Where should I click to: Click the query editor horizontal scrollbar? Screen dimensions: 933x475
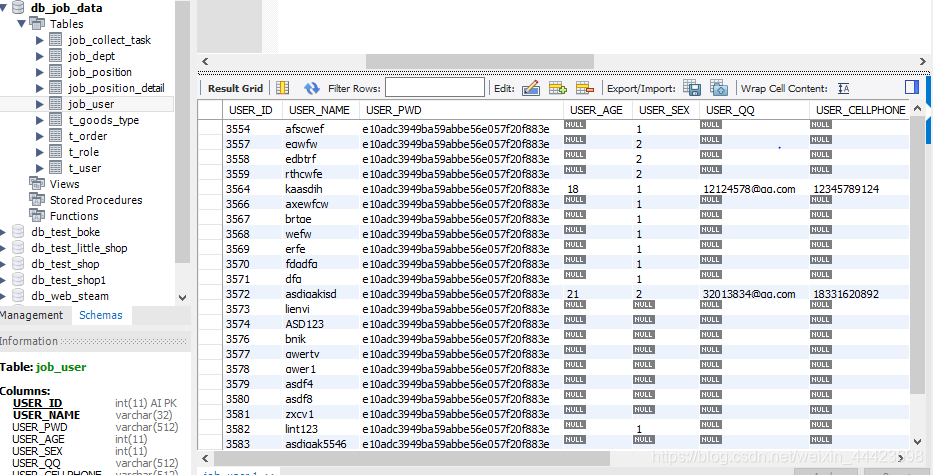point(480,61)
